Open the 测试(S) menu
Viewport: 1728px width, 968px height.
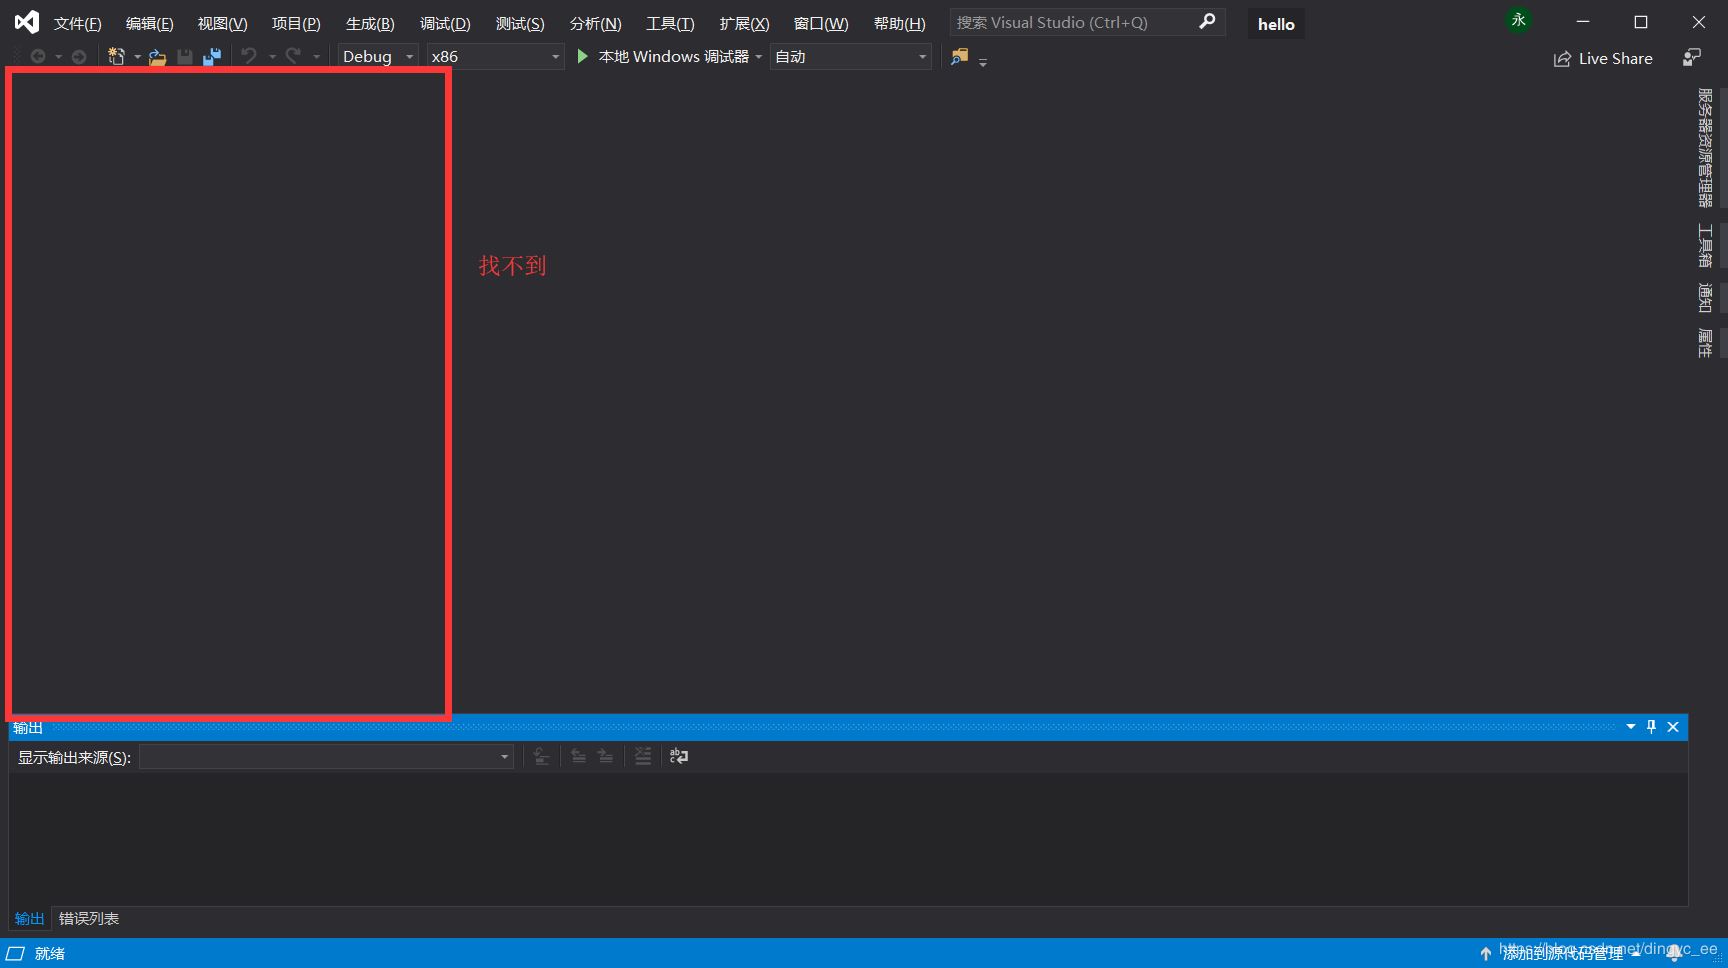click(520, 23)
